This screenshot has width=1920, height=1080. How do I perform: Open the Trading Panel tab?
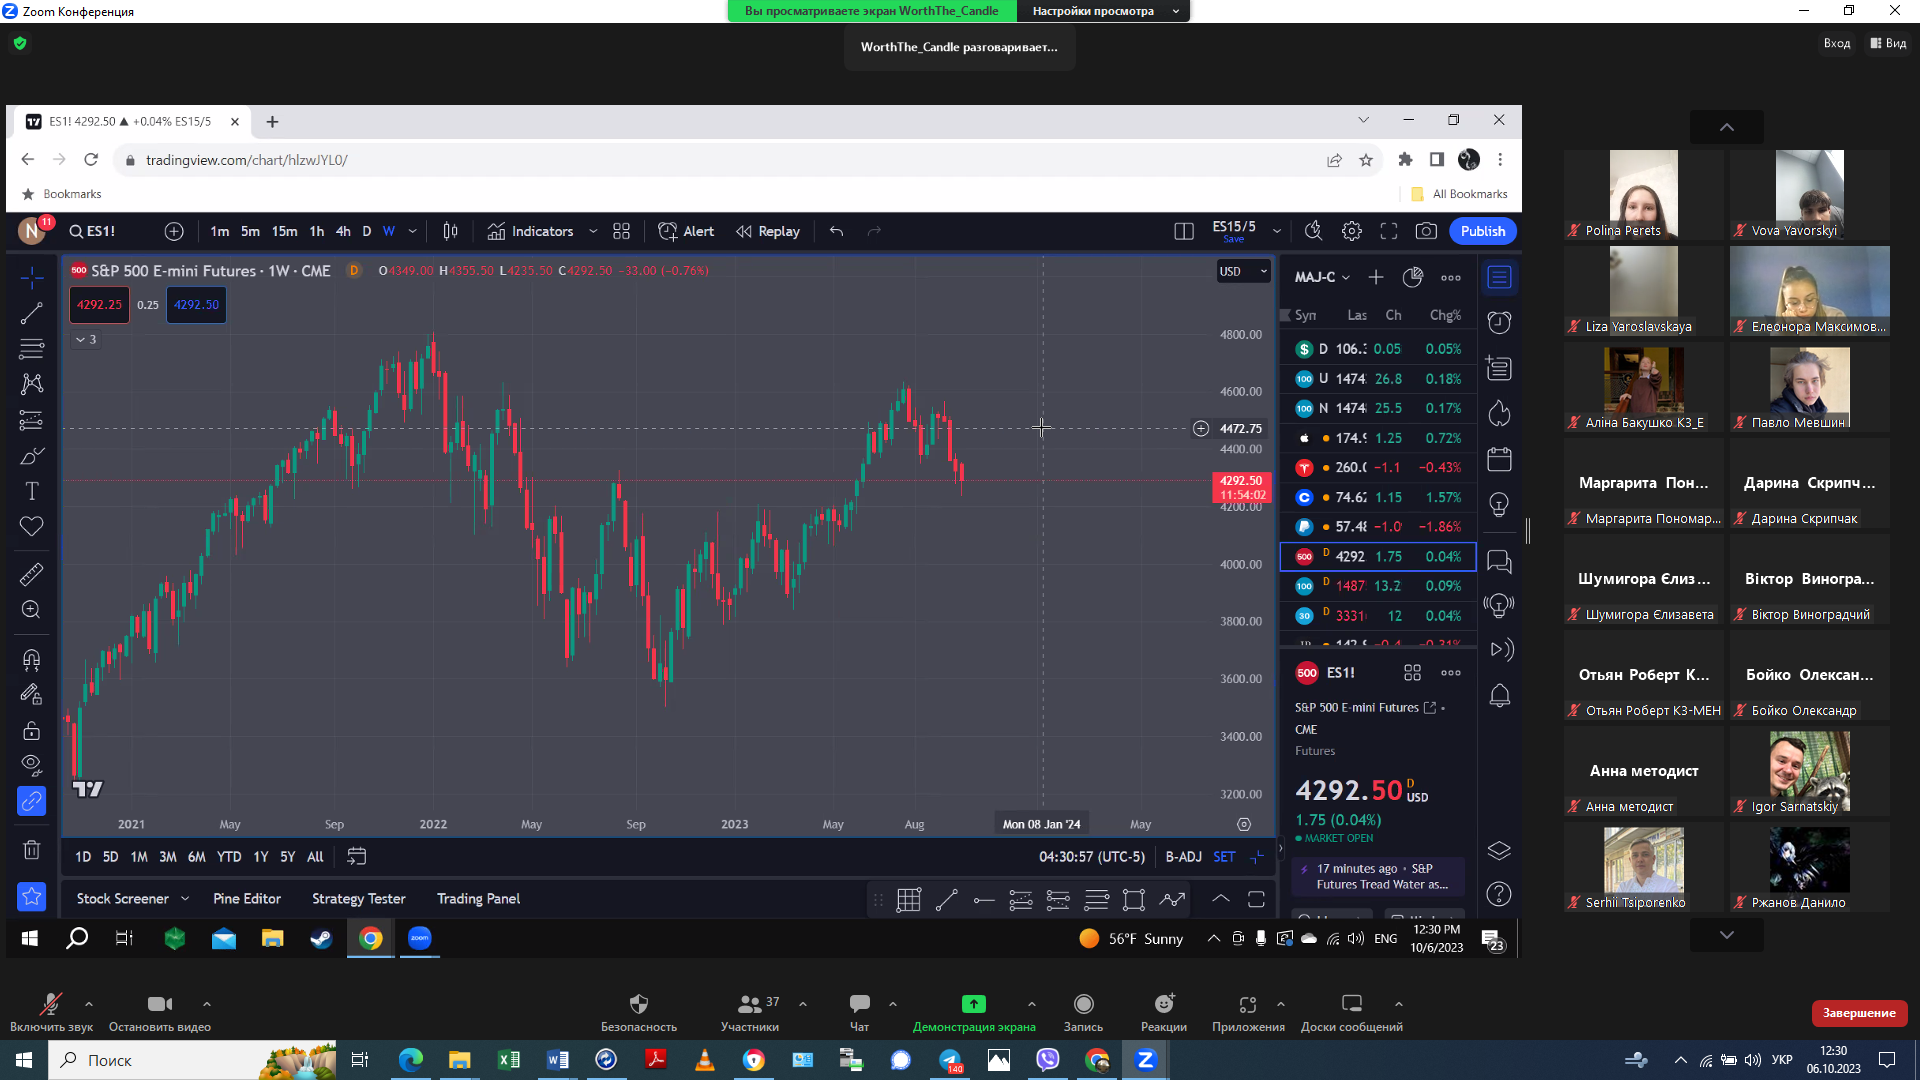click(x=478, y=898)
